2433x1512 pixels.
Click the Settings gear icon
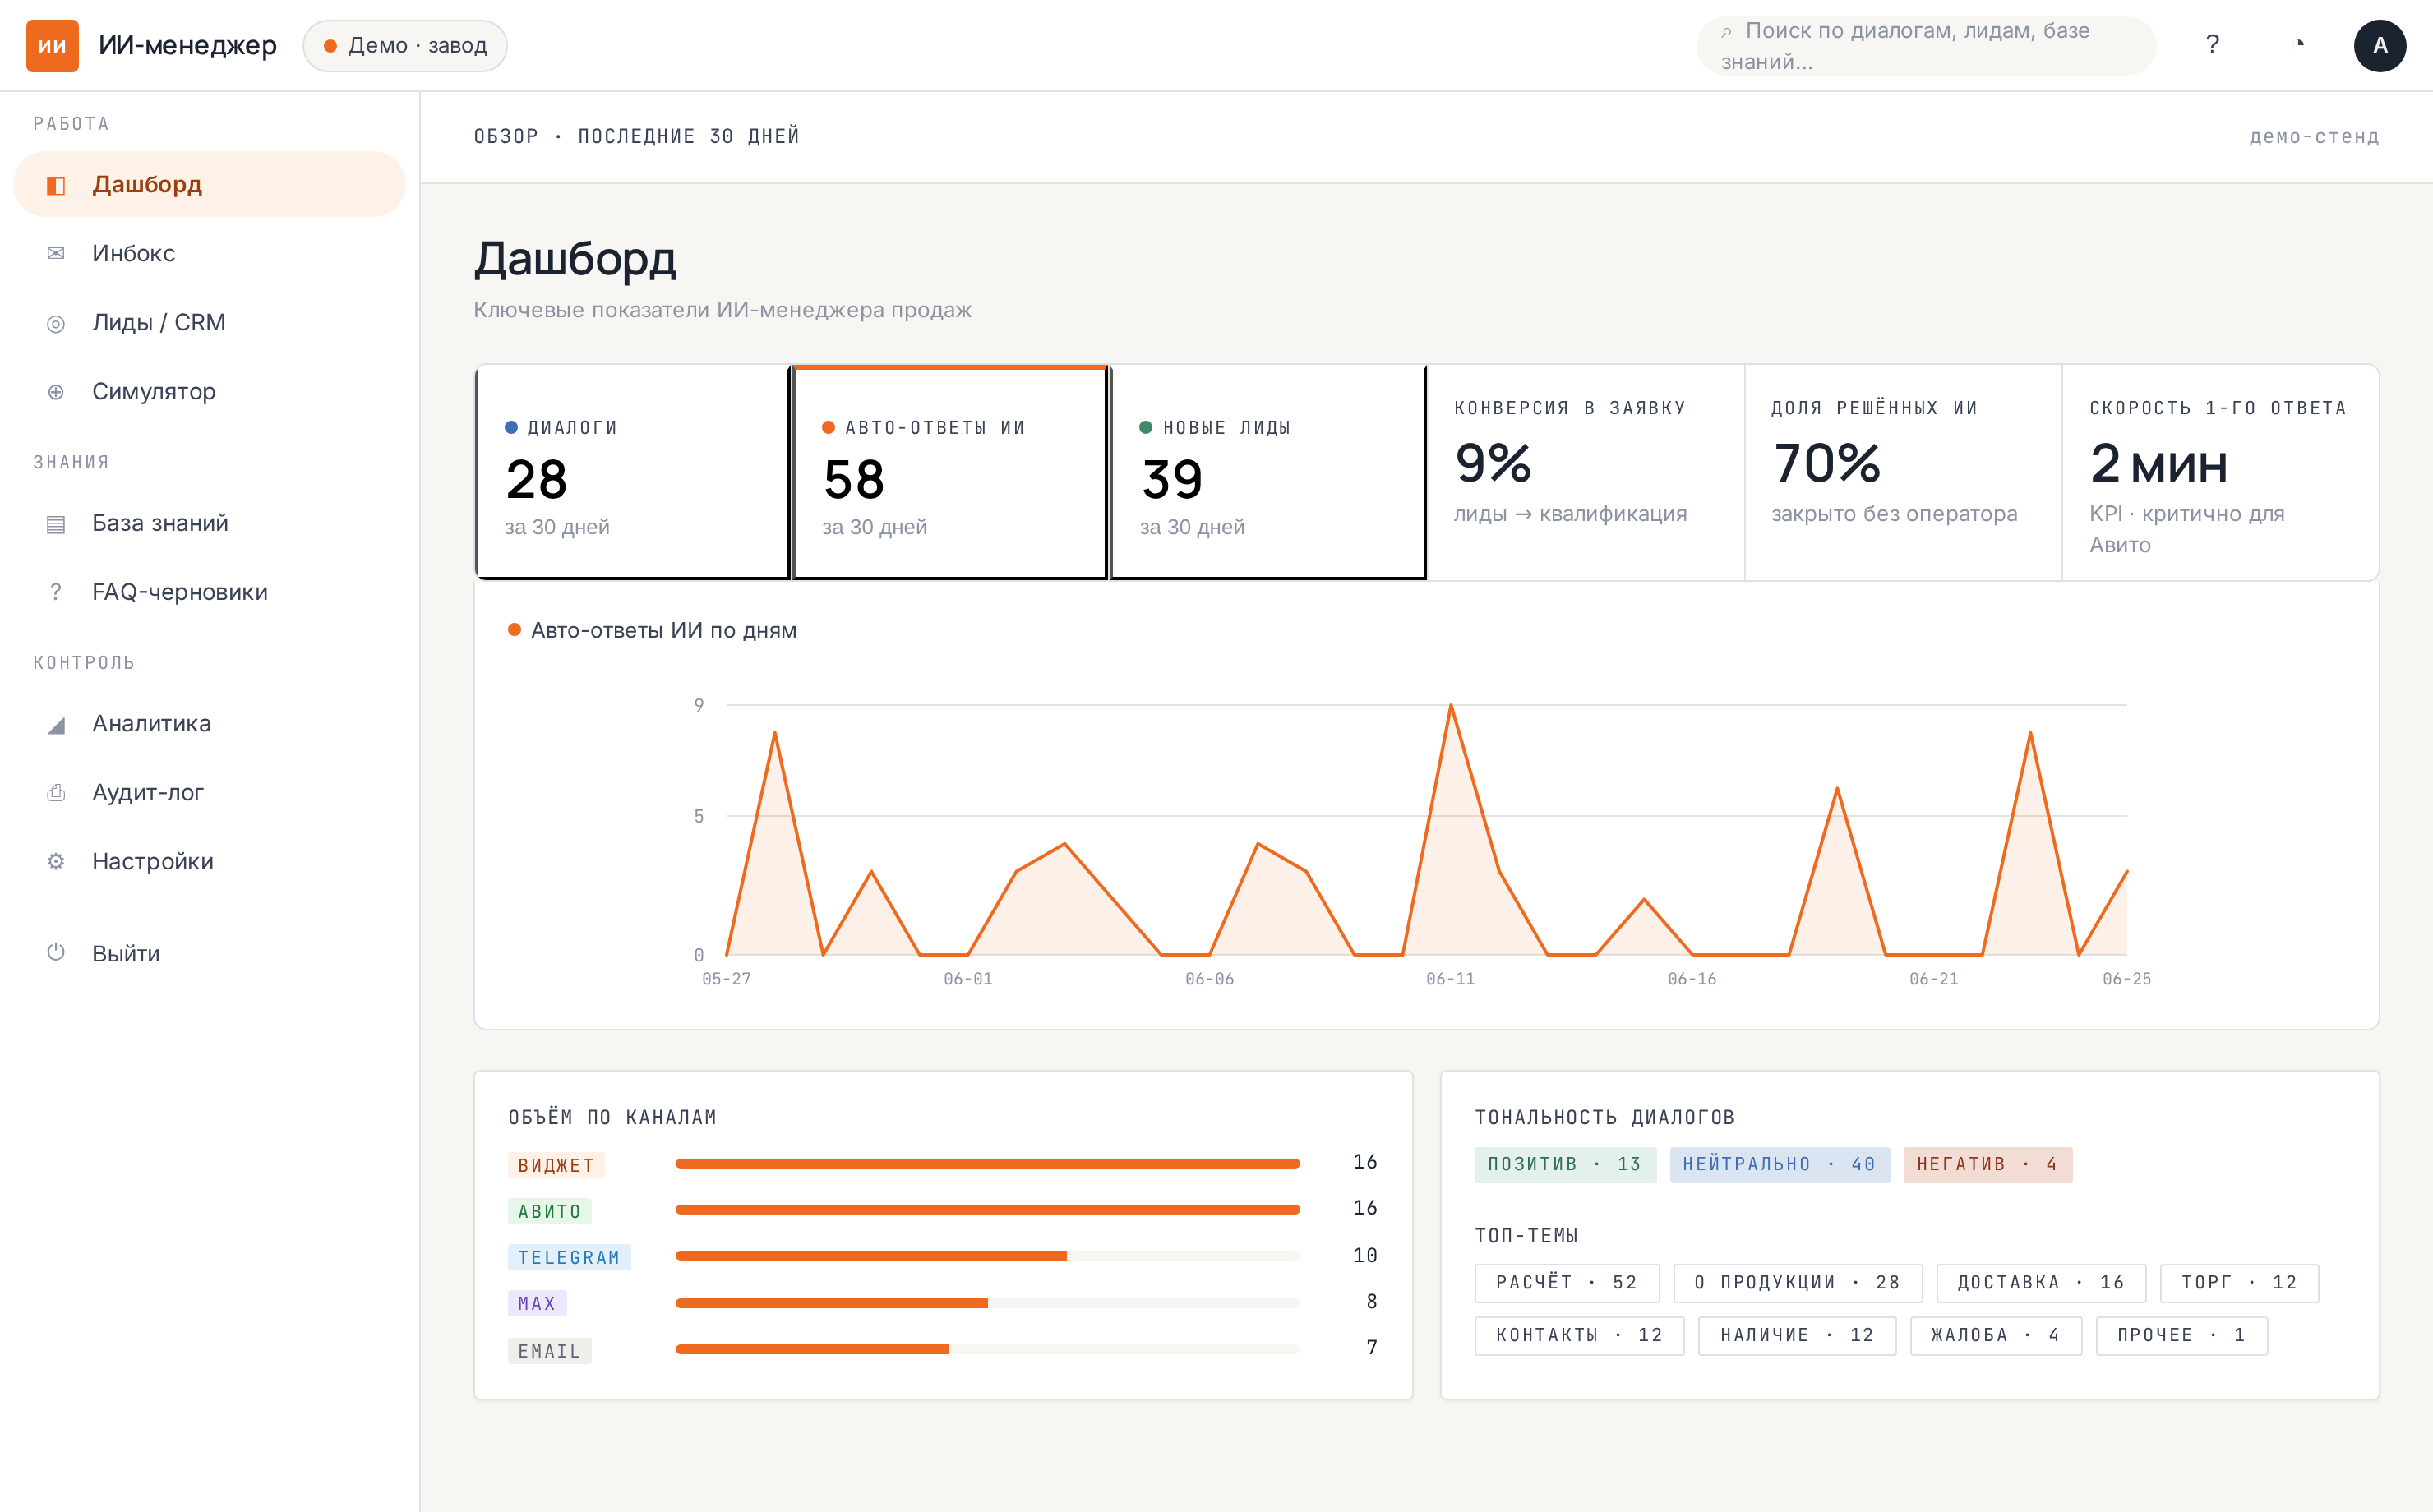56,861
